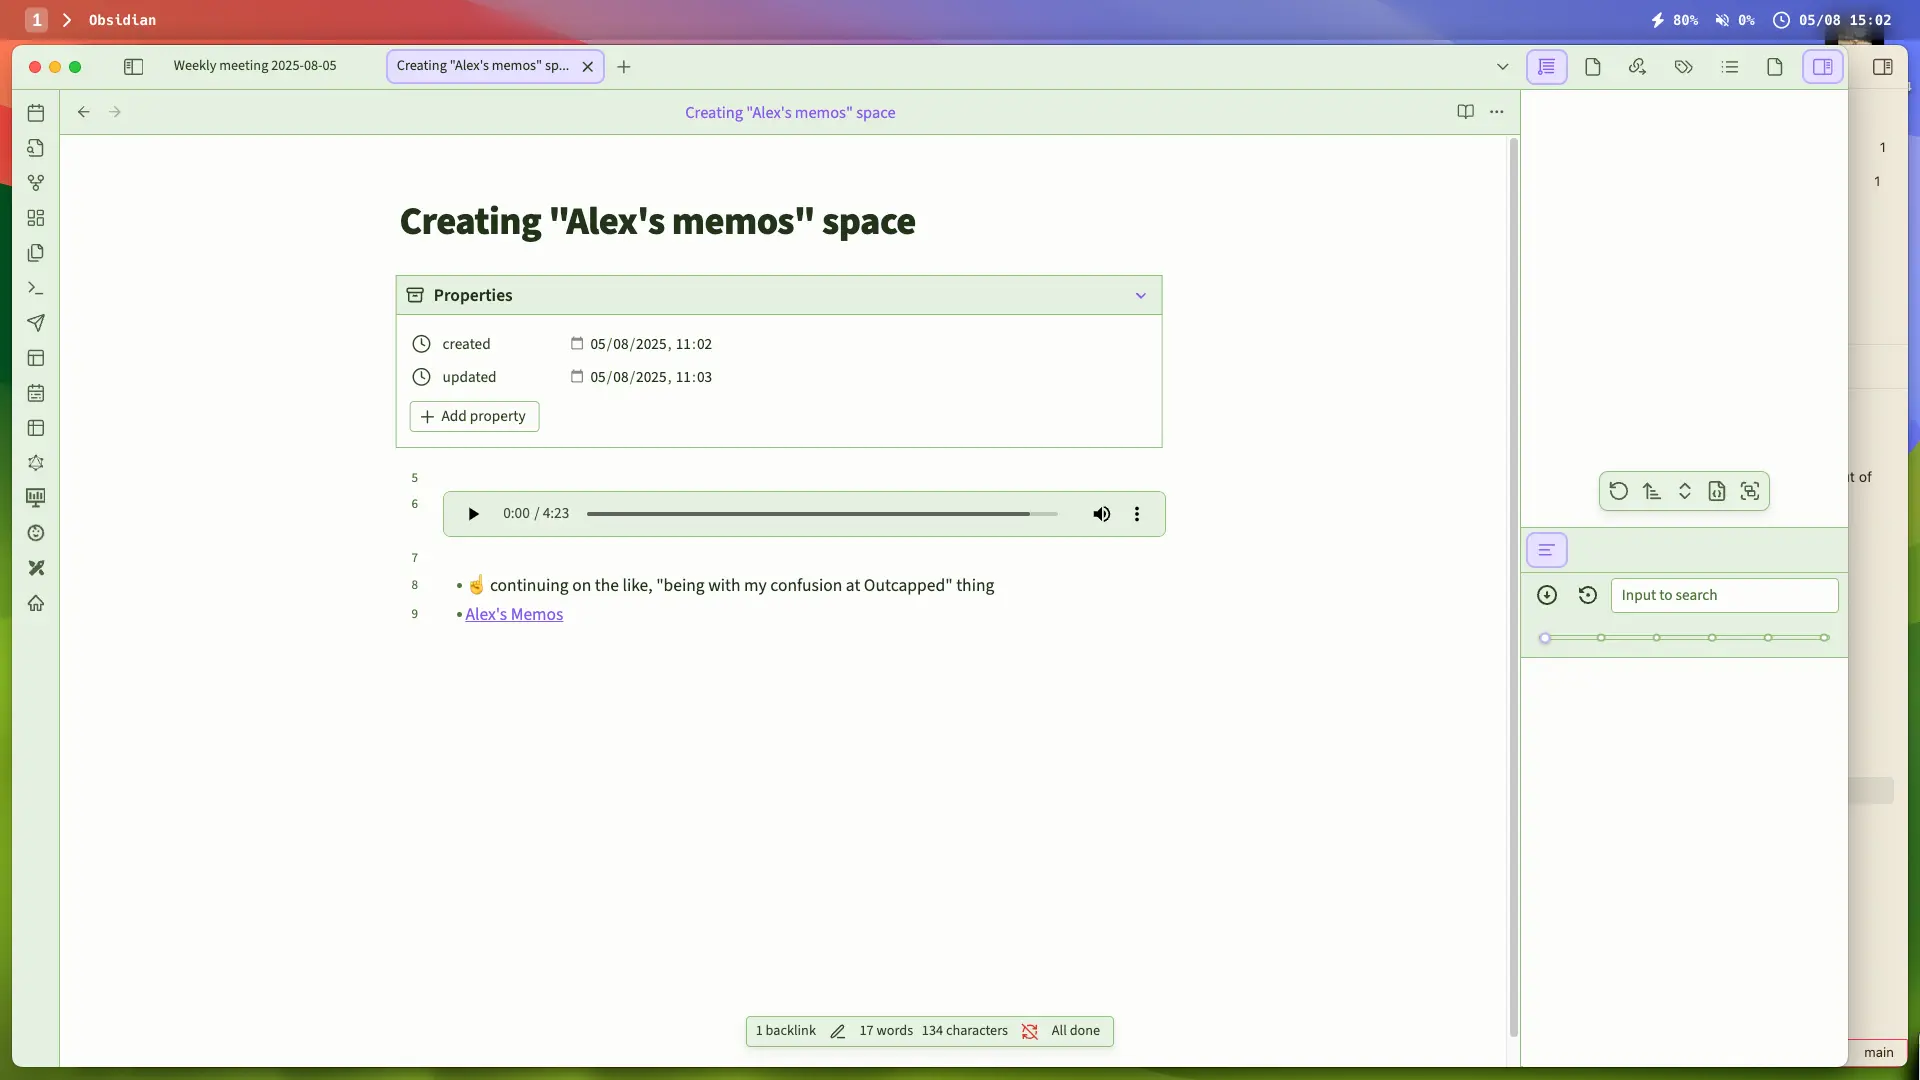The width and height of the screenshot is (1920, 1080).
Task: Open the outline list icon in the right sidebar
Action: [1730, 67]
